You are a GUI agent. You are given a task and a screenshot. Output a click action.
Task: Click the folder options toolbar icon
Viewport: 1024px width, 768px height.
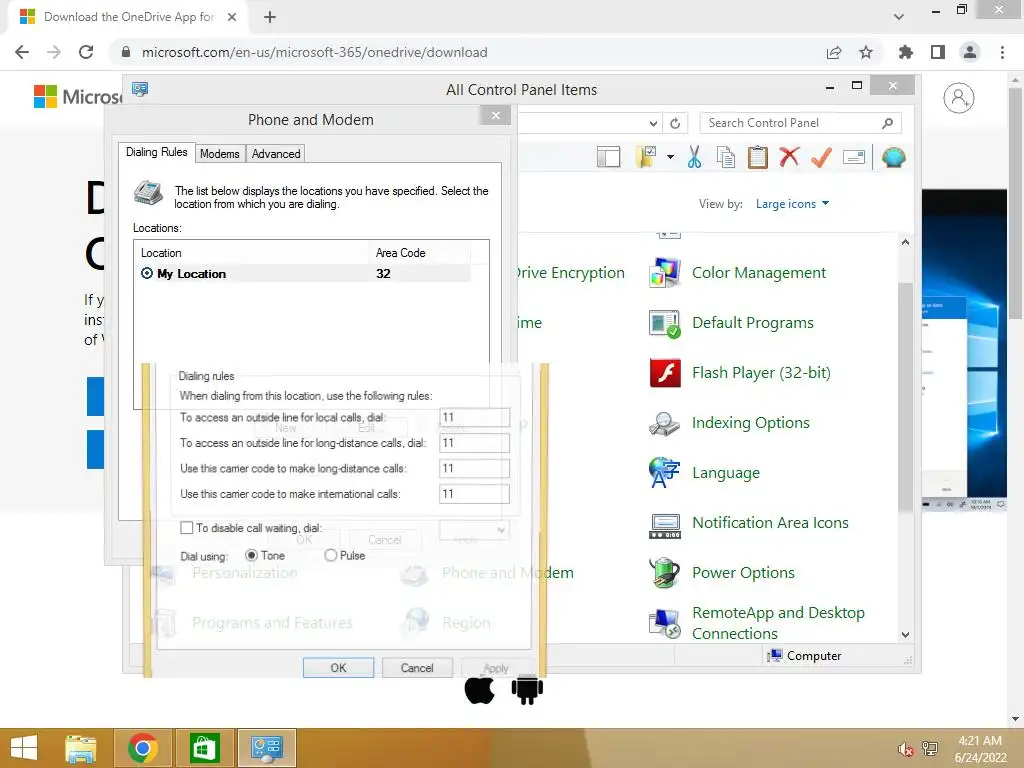pyautogui.click(x=646, y=157)
